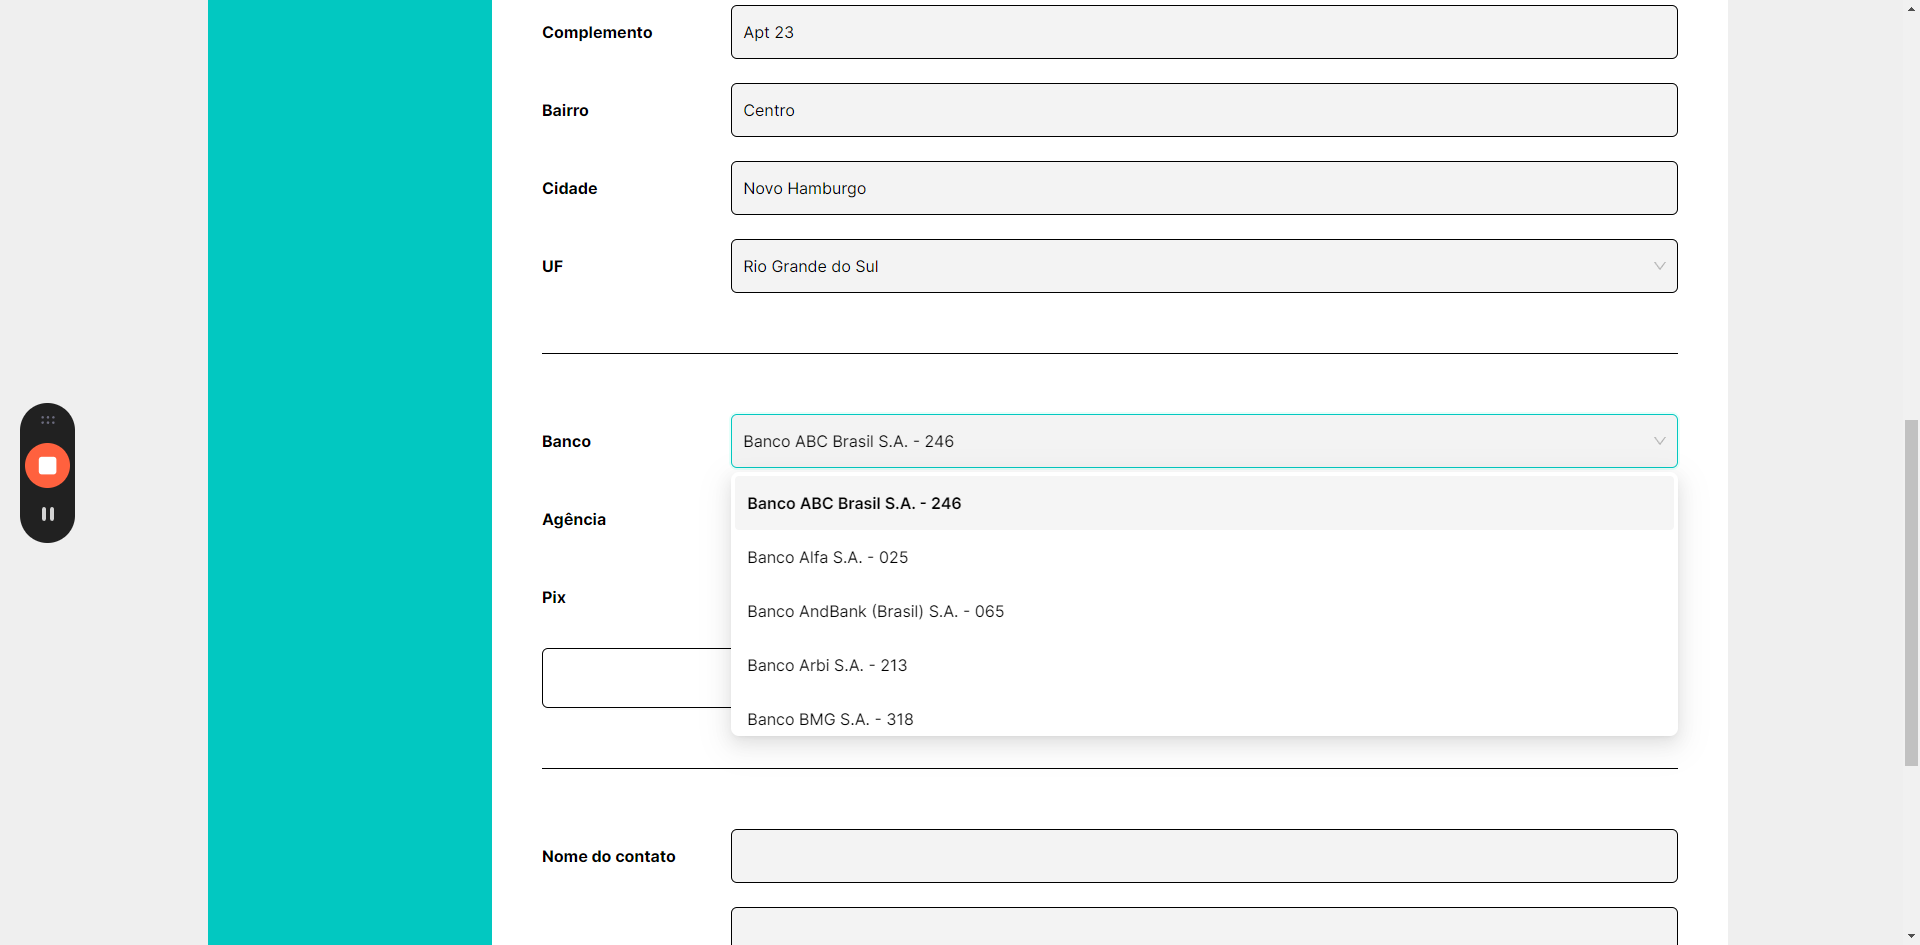Image resolution: width=1920 pixels, height=945 pixels.
Task: Focus the Cidade input field
Action: click(x=1204, y=188)
